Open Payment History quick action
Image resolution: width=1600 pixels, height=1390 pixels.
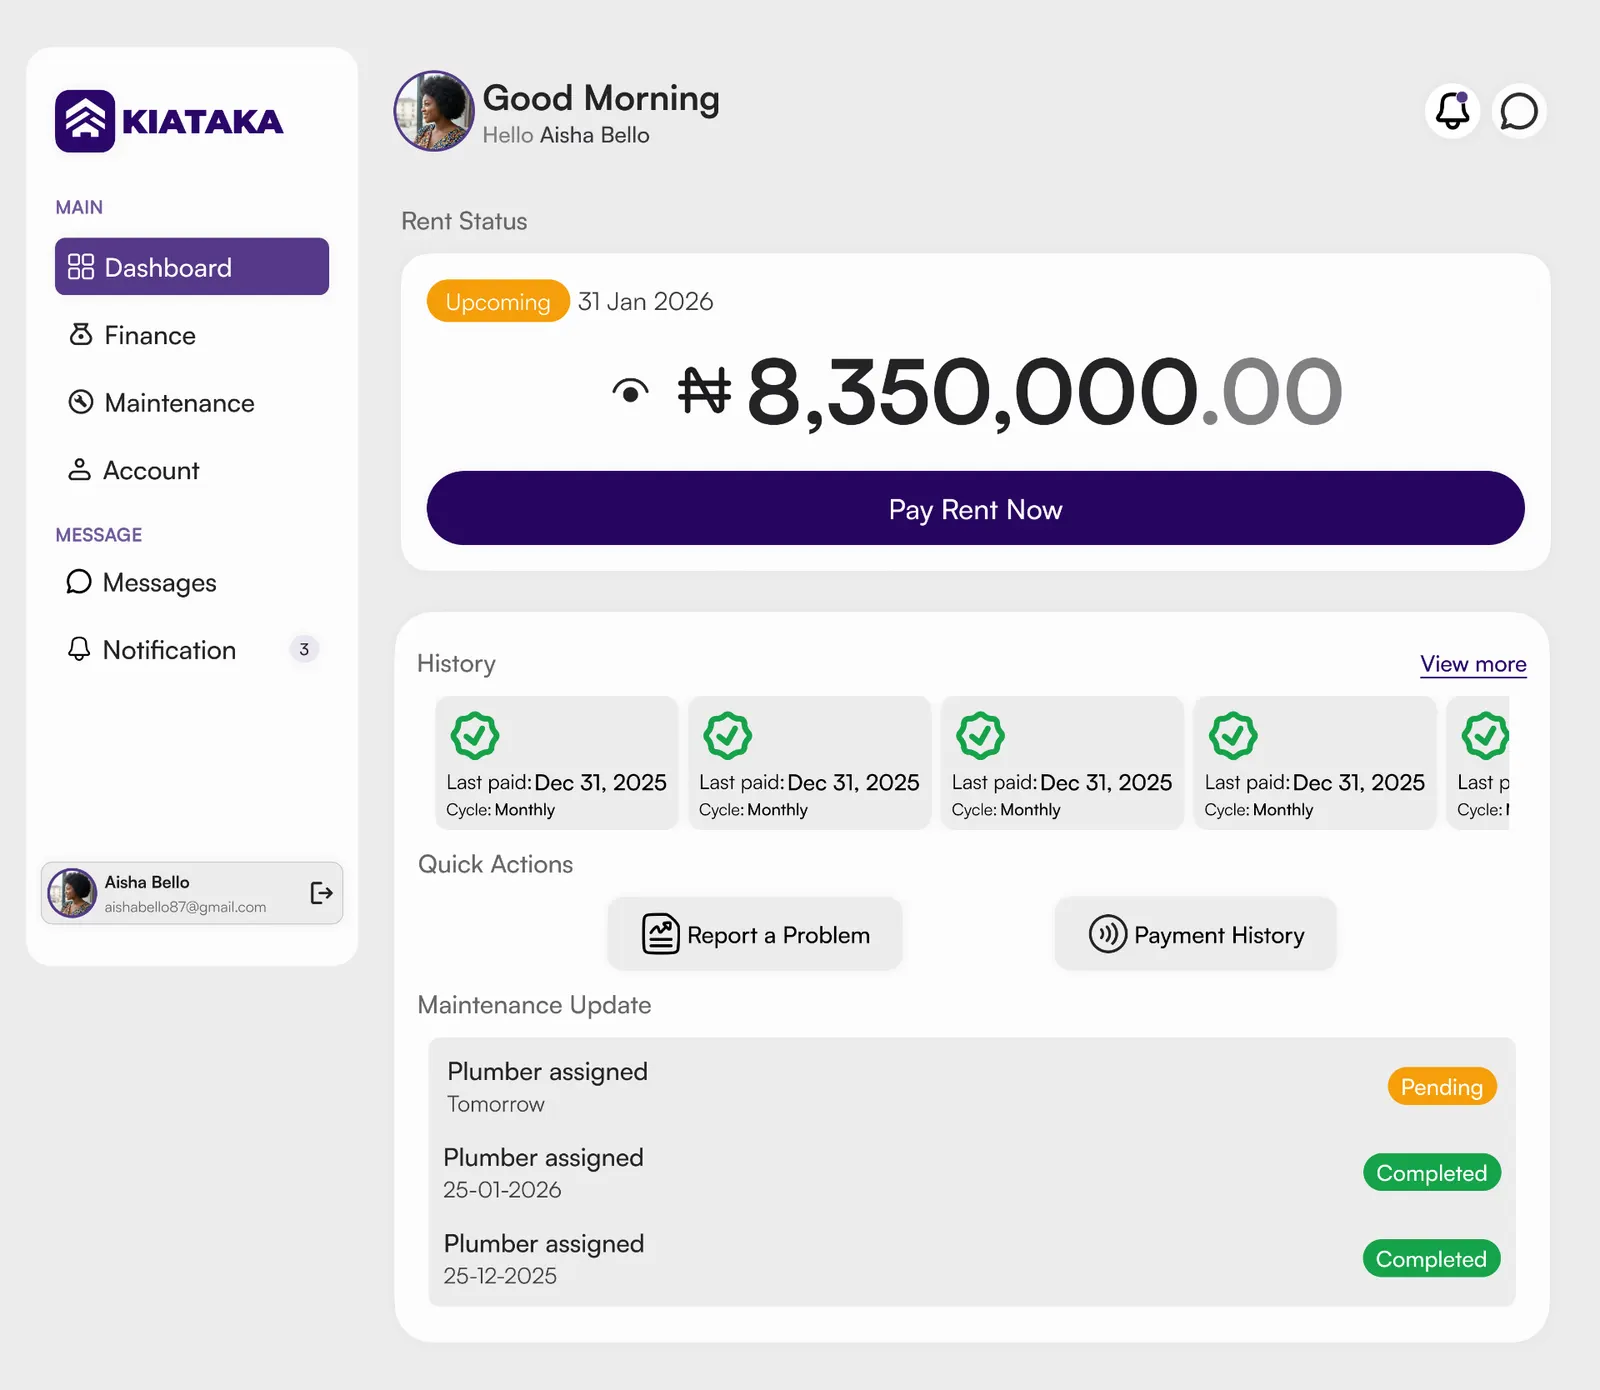(1196, 934)
